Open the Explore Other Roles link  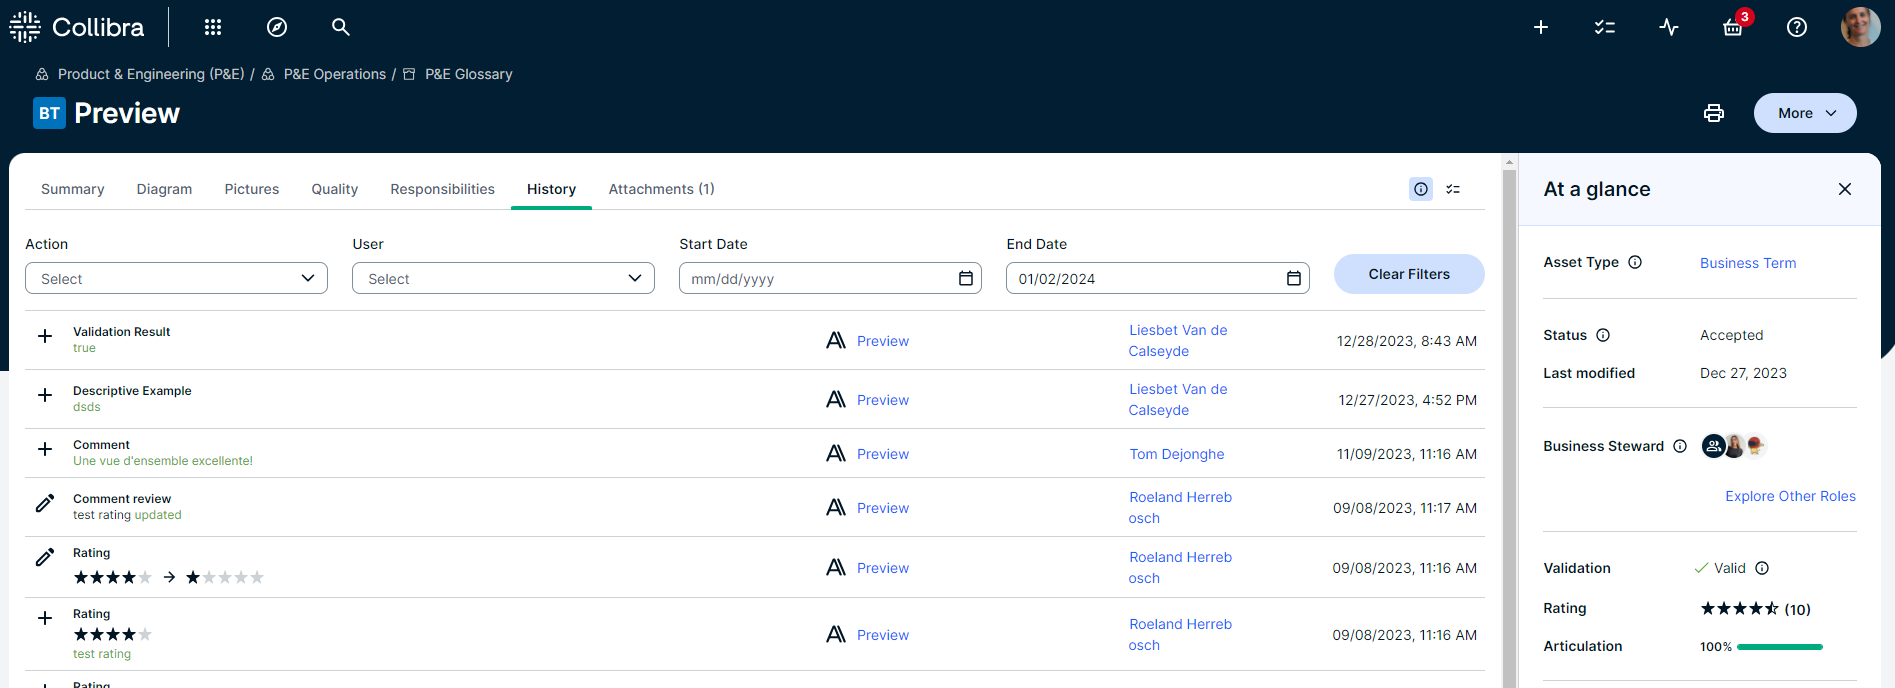coord(1790,496)
